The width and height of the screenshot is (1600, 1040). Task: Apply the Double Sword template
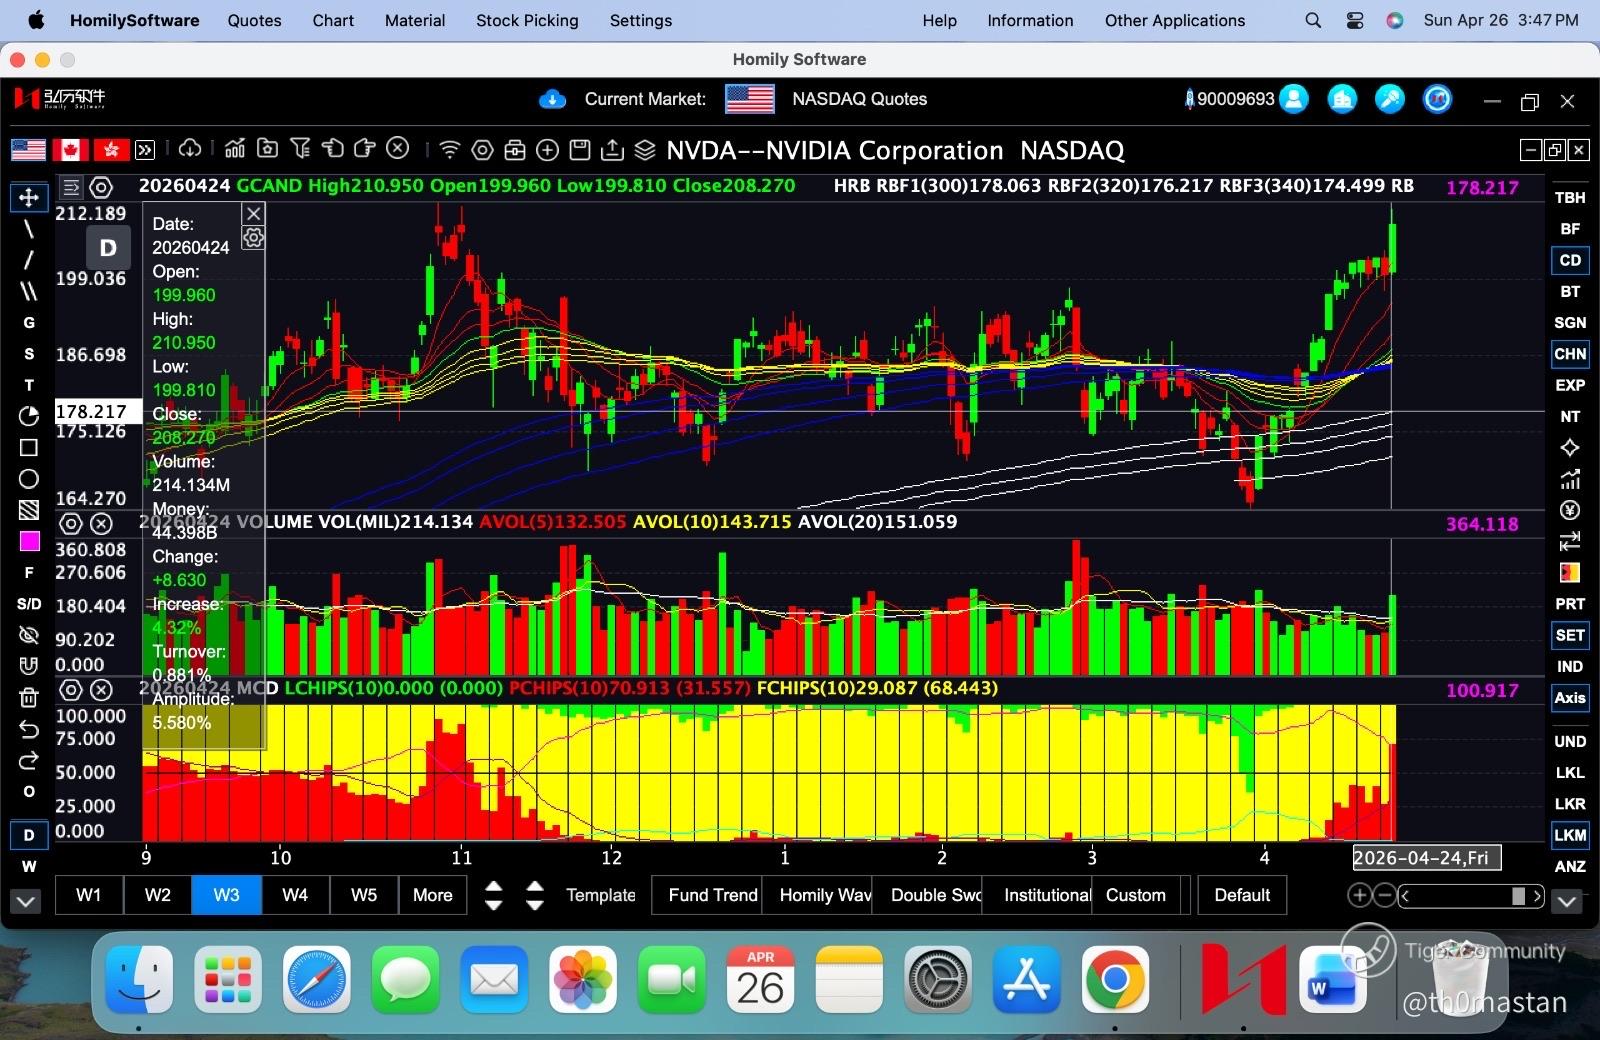(928, 895)
